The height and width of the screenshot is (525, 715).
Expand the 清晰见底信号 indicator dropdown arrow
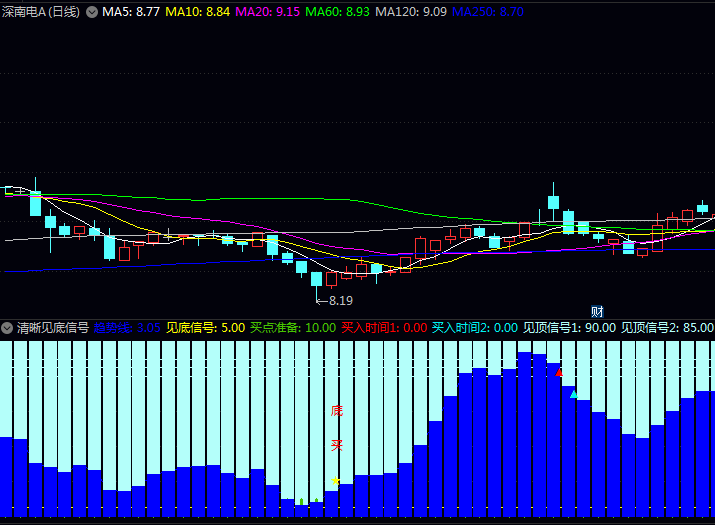pyautogui.click(x=7, y=327)
